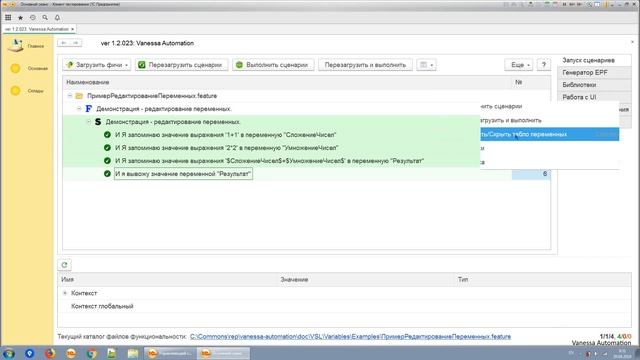This screenshot has height=360, width=640.
Task: Click the Значение column header
Action: click(x=366, y=280)
